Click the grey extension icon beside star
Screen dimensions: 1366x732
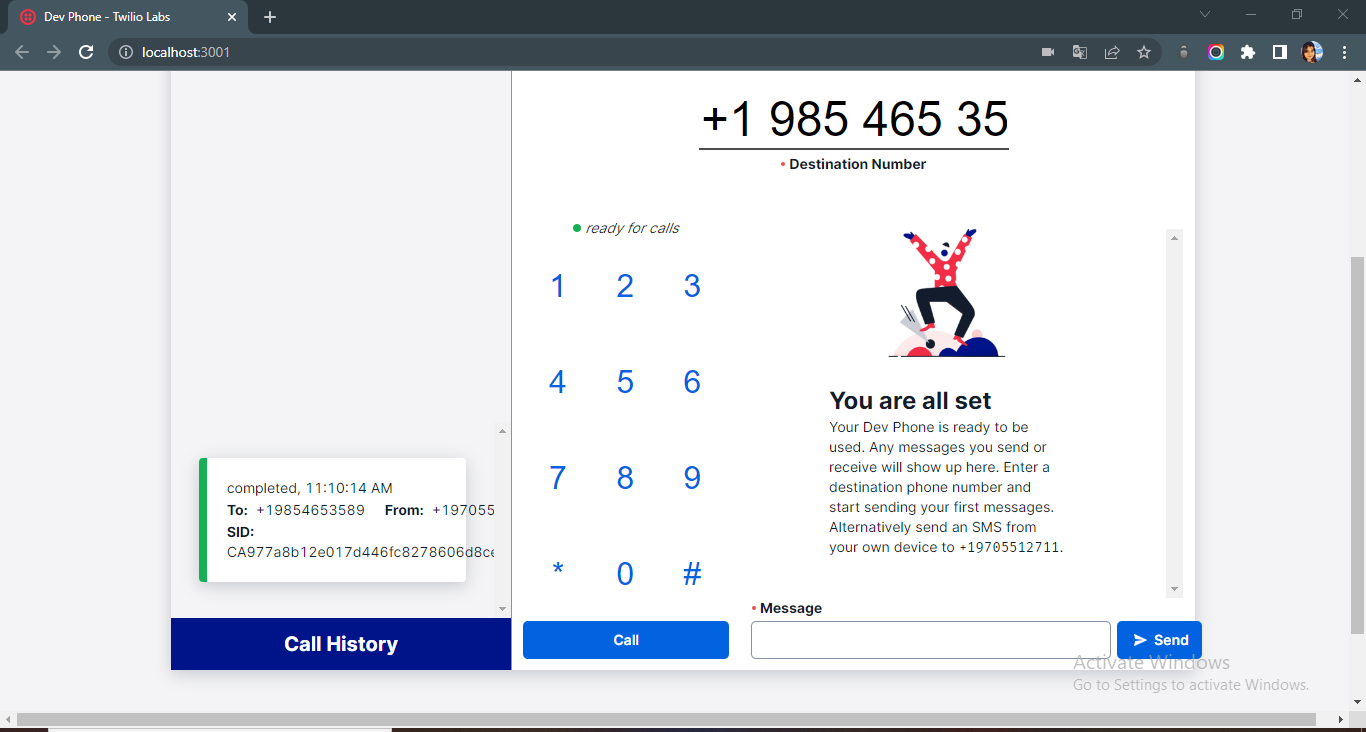(x=1184, y=52)
